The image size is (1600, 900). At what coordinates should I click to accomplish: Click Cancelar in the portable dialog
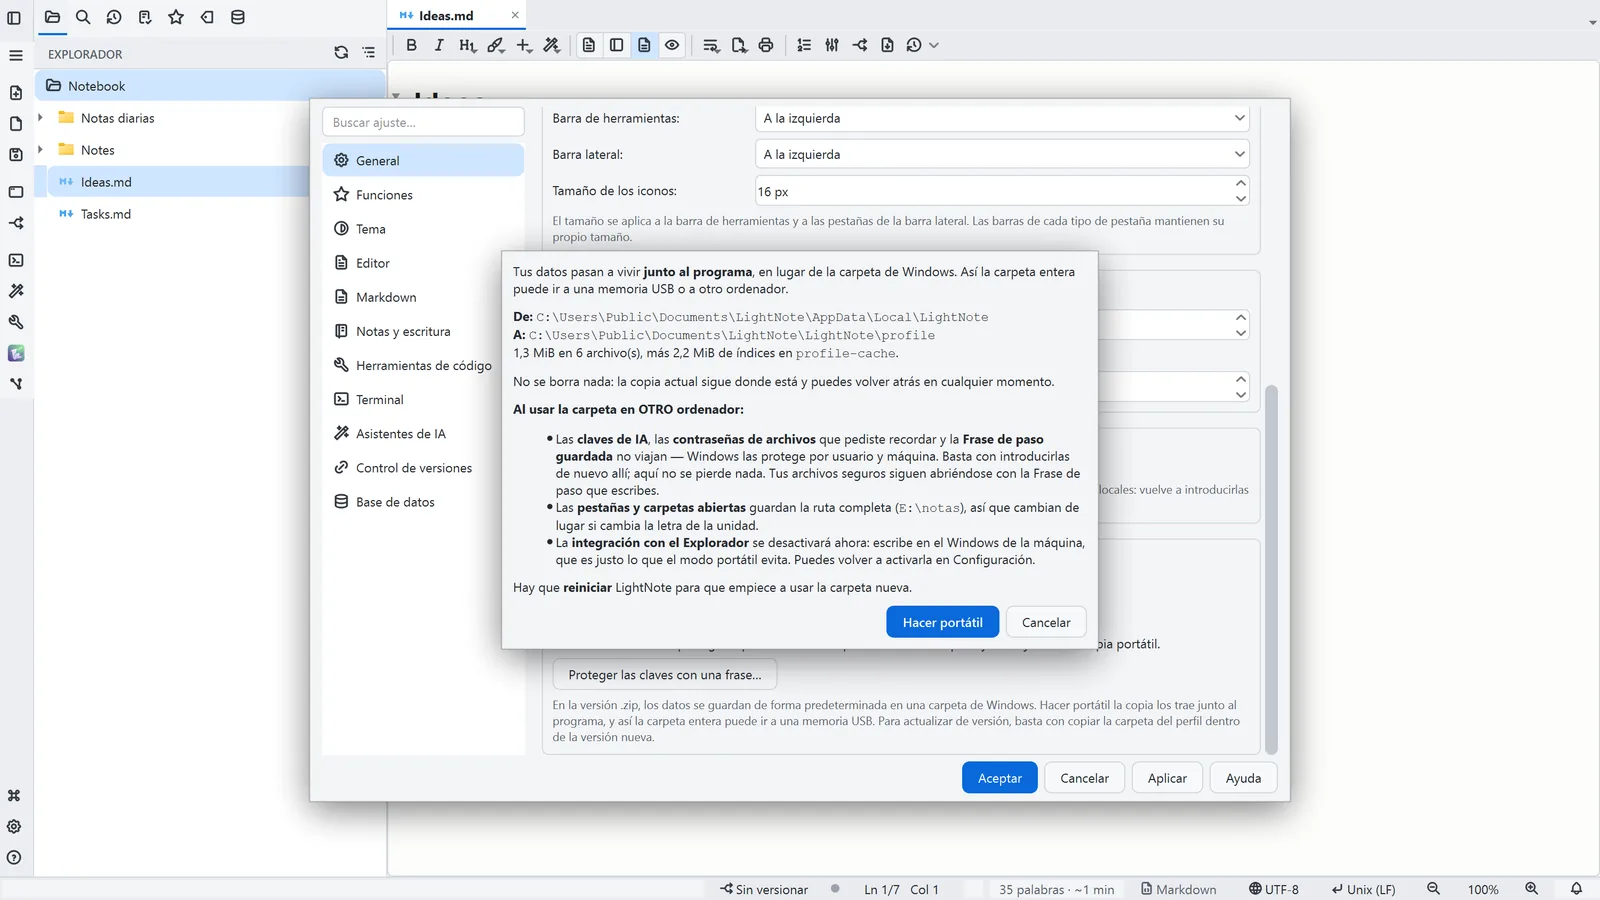1046,622
